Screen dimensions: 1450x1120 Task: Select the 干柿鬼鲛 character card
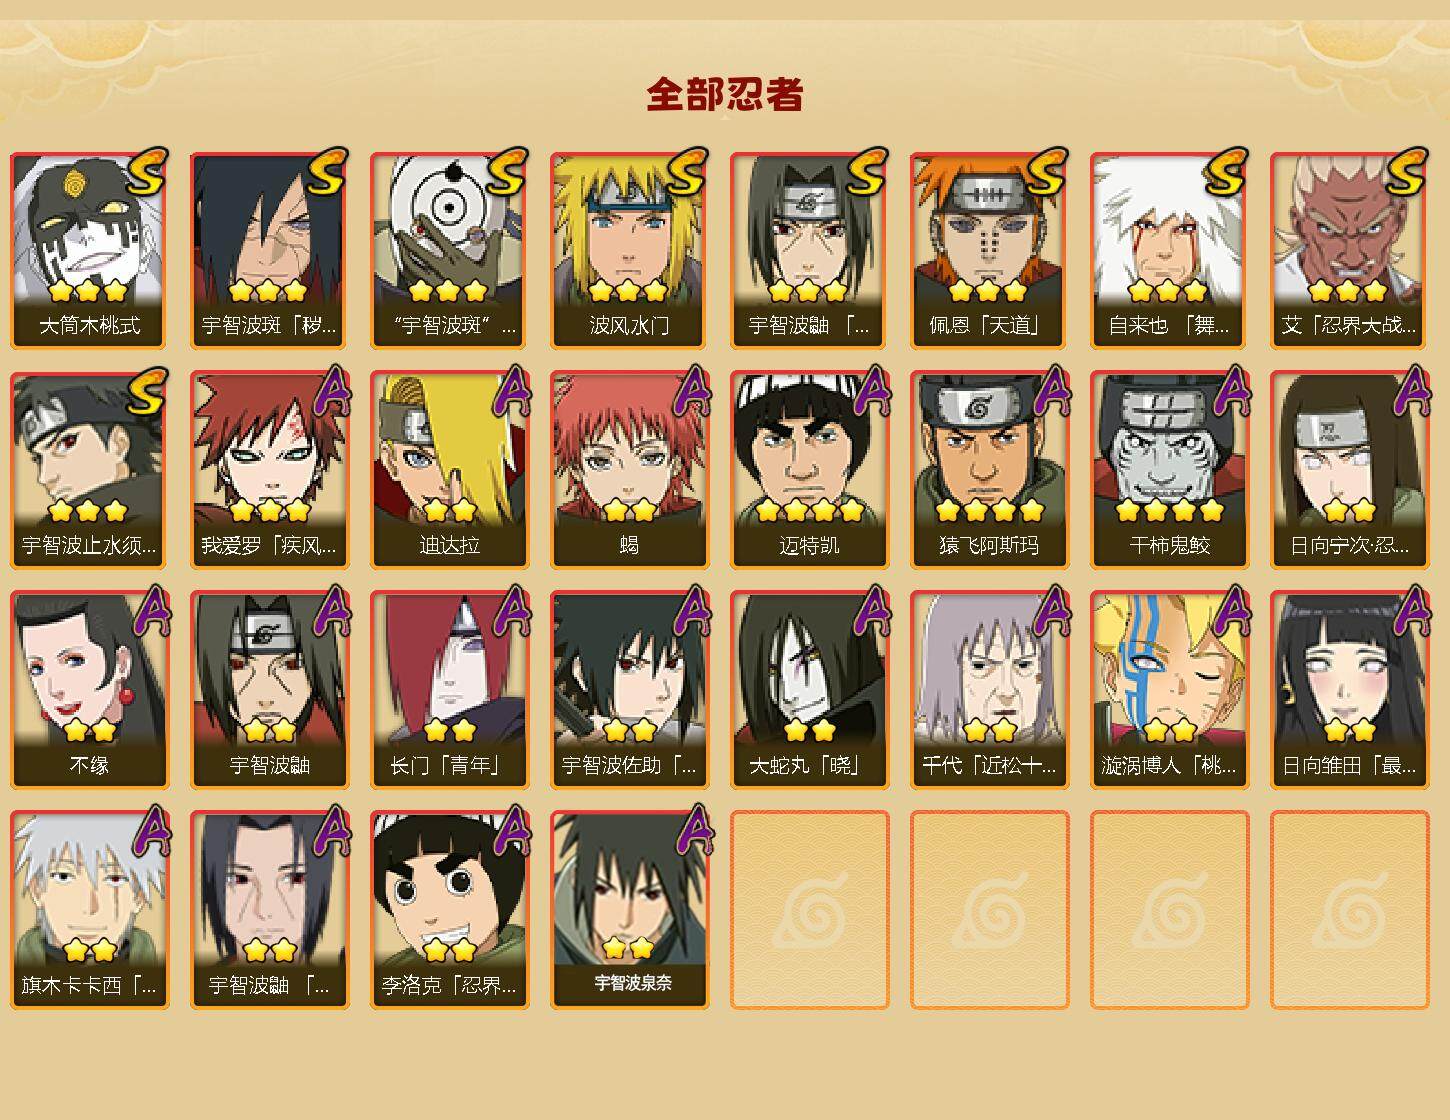pos(1169,470)
